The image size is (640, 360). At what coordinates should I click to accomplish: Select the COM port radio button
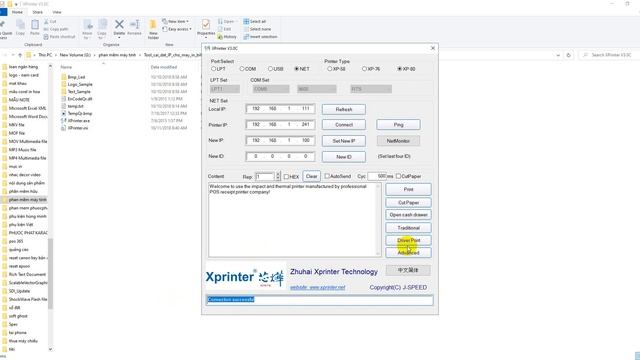(x=242, y=69)
